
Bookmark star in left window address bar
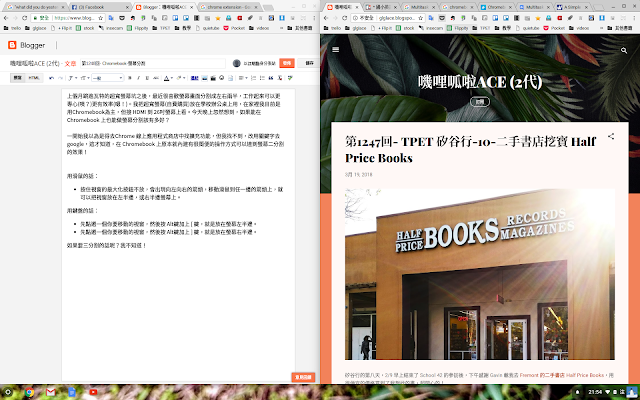(100, 18)
